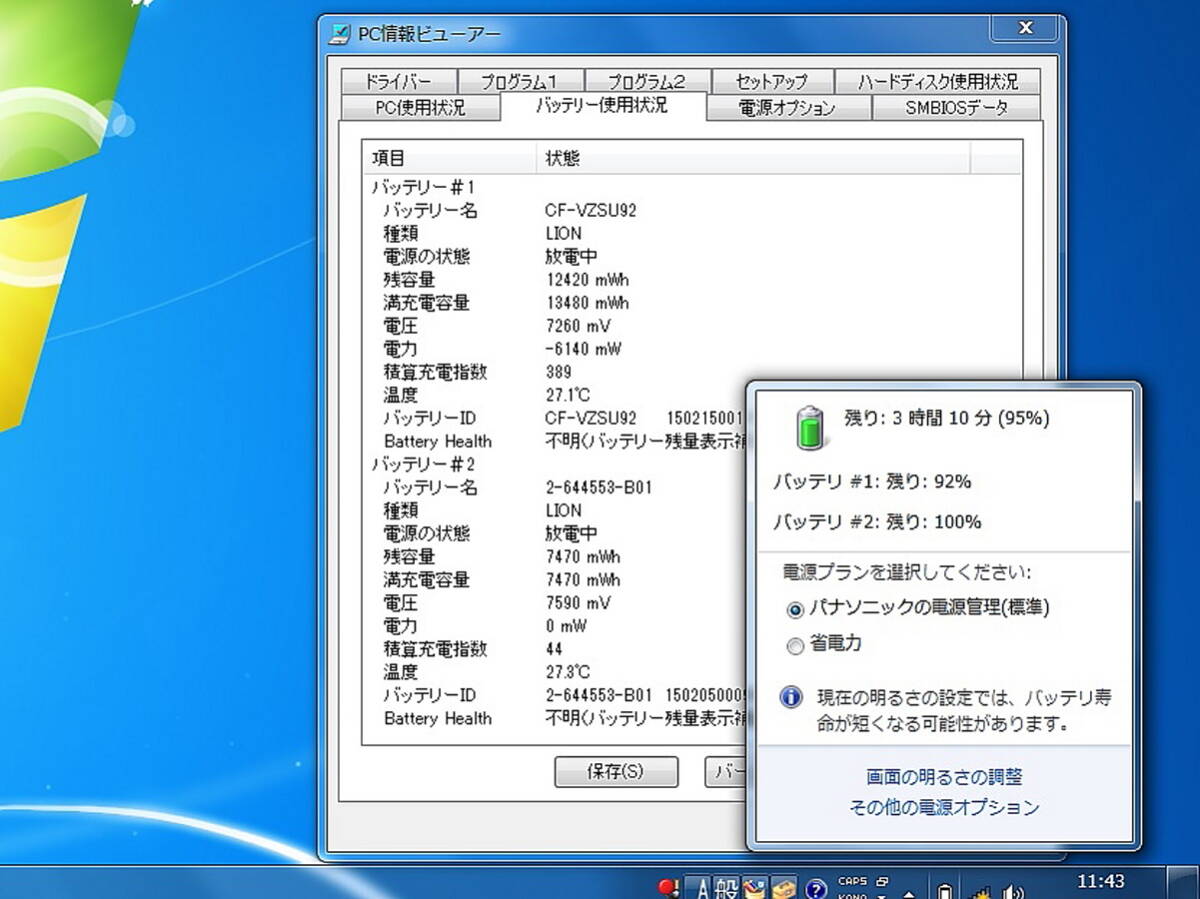Click the バッテリ #1: 残り: 92% line
This screenshot has height=899, width=1200.
click(x=872, y=482)
